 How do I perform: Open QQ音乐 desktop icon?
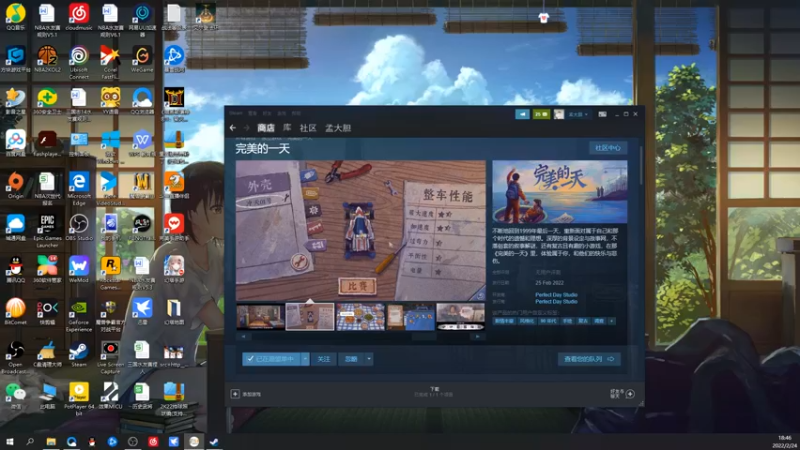[x=15, y=17]
